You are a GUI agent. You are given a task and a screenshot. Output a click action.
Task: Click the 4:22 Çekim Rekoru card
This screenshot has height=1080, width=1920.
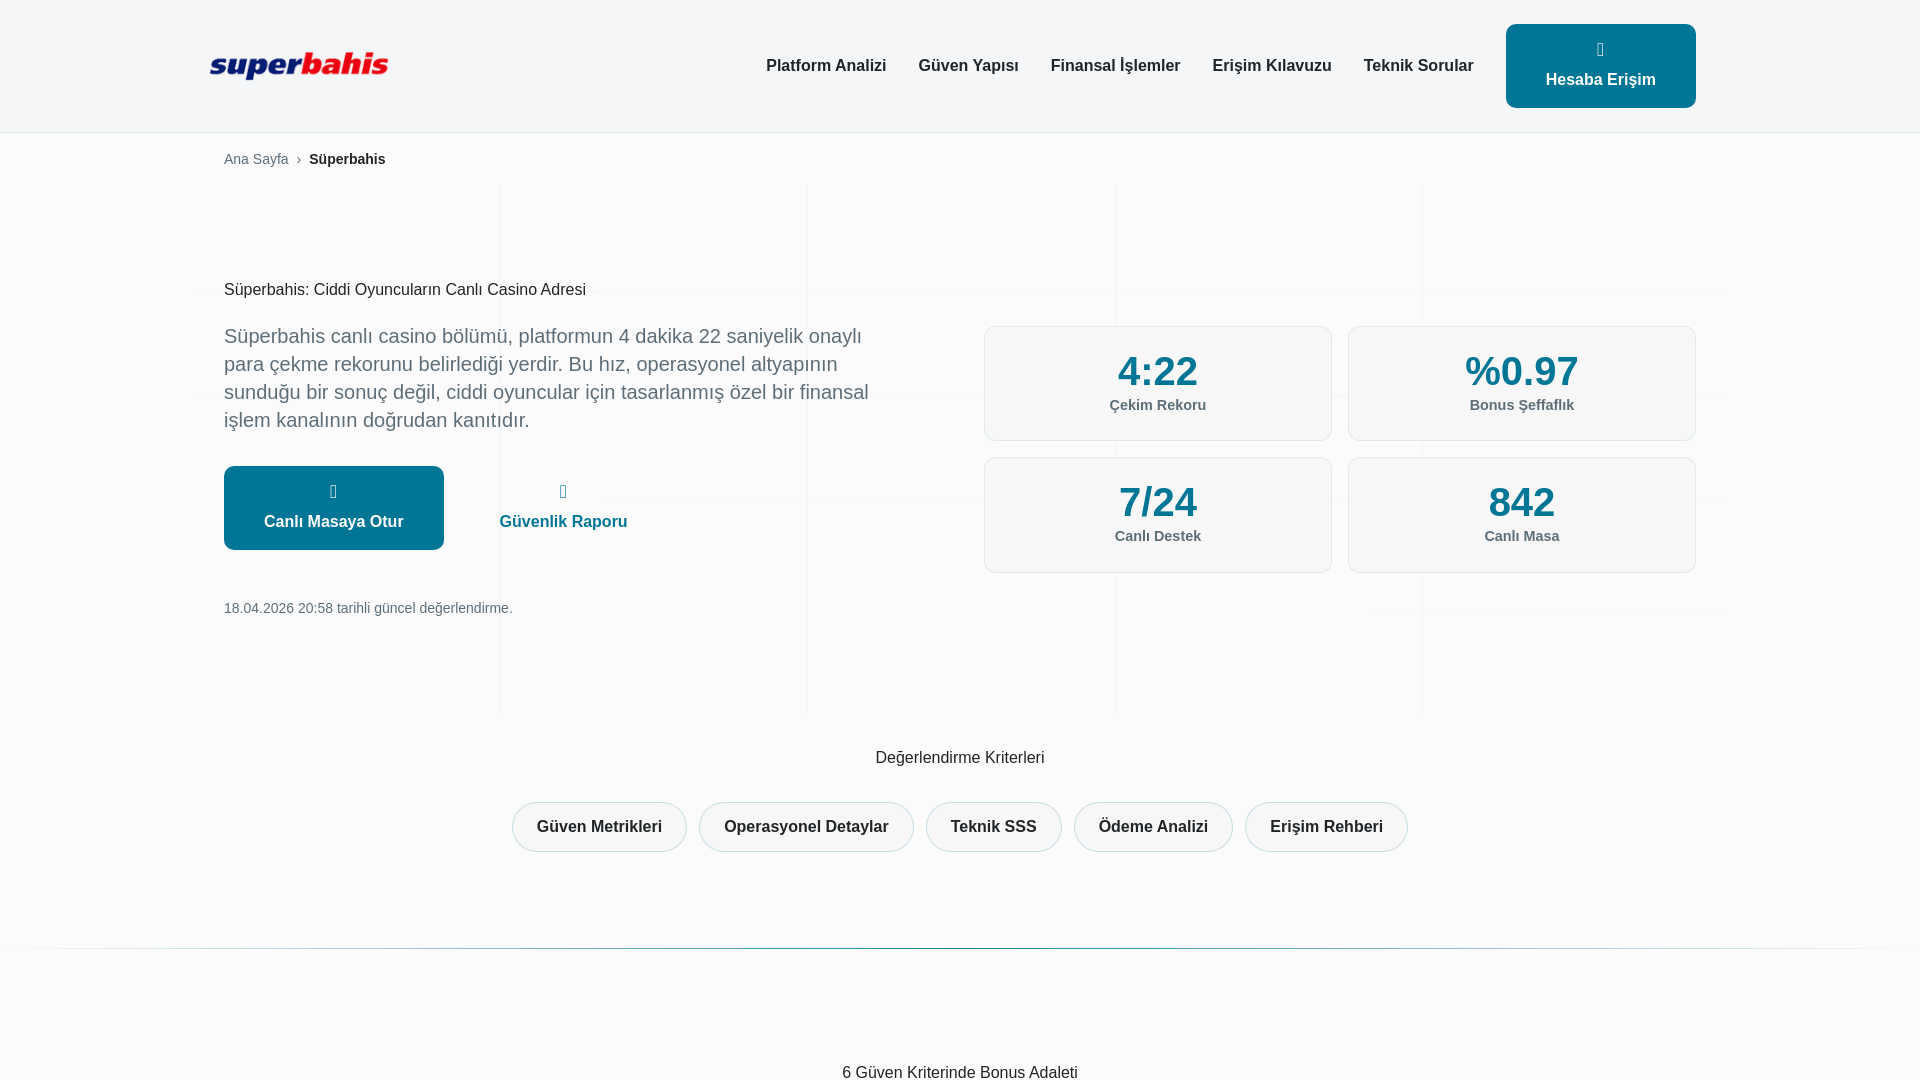[x=1157, y=383]
